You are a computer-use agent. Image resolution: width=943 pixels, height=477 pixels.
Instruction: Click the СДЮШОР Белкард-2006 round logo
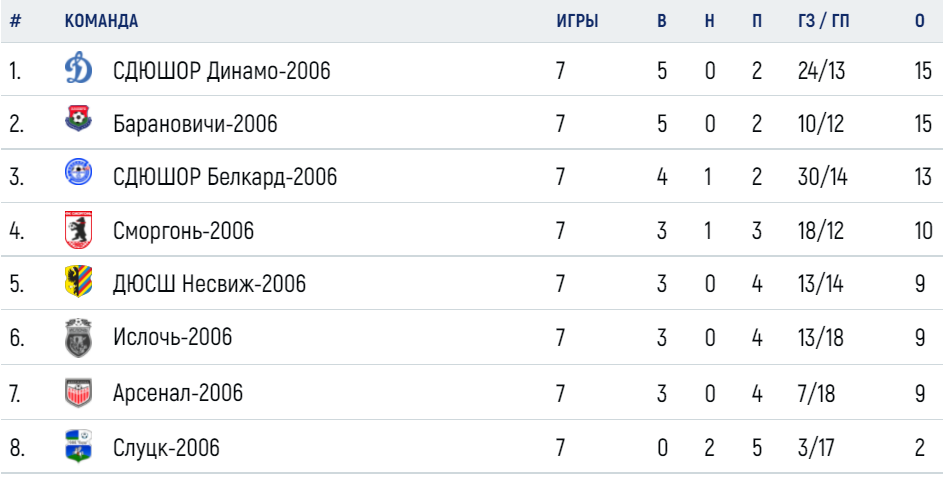pyautogui.click(x=78, y=172)
